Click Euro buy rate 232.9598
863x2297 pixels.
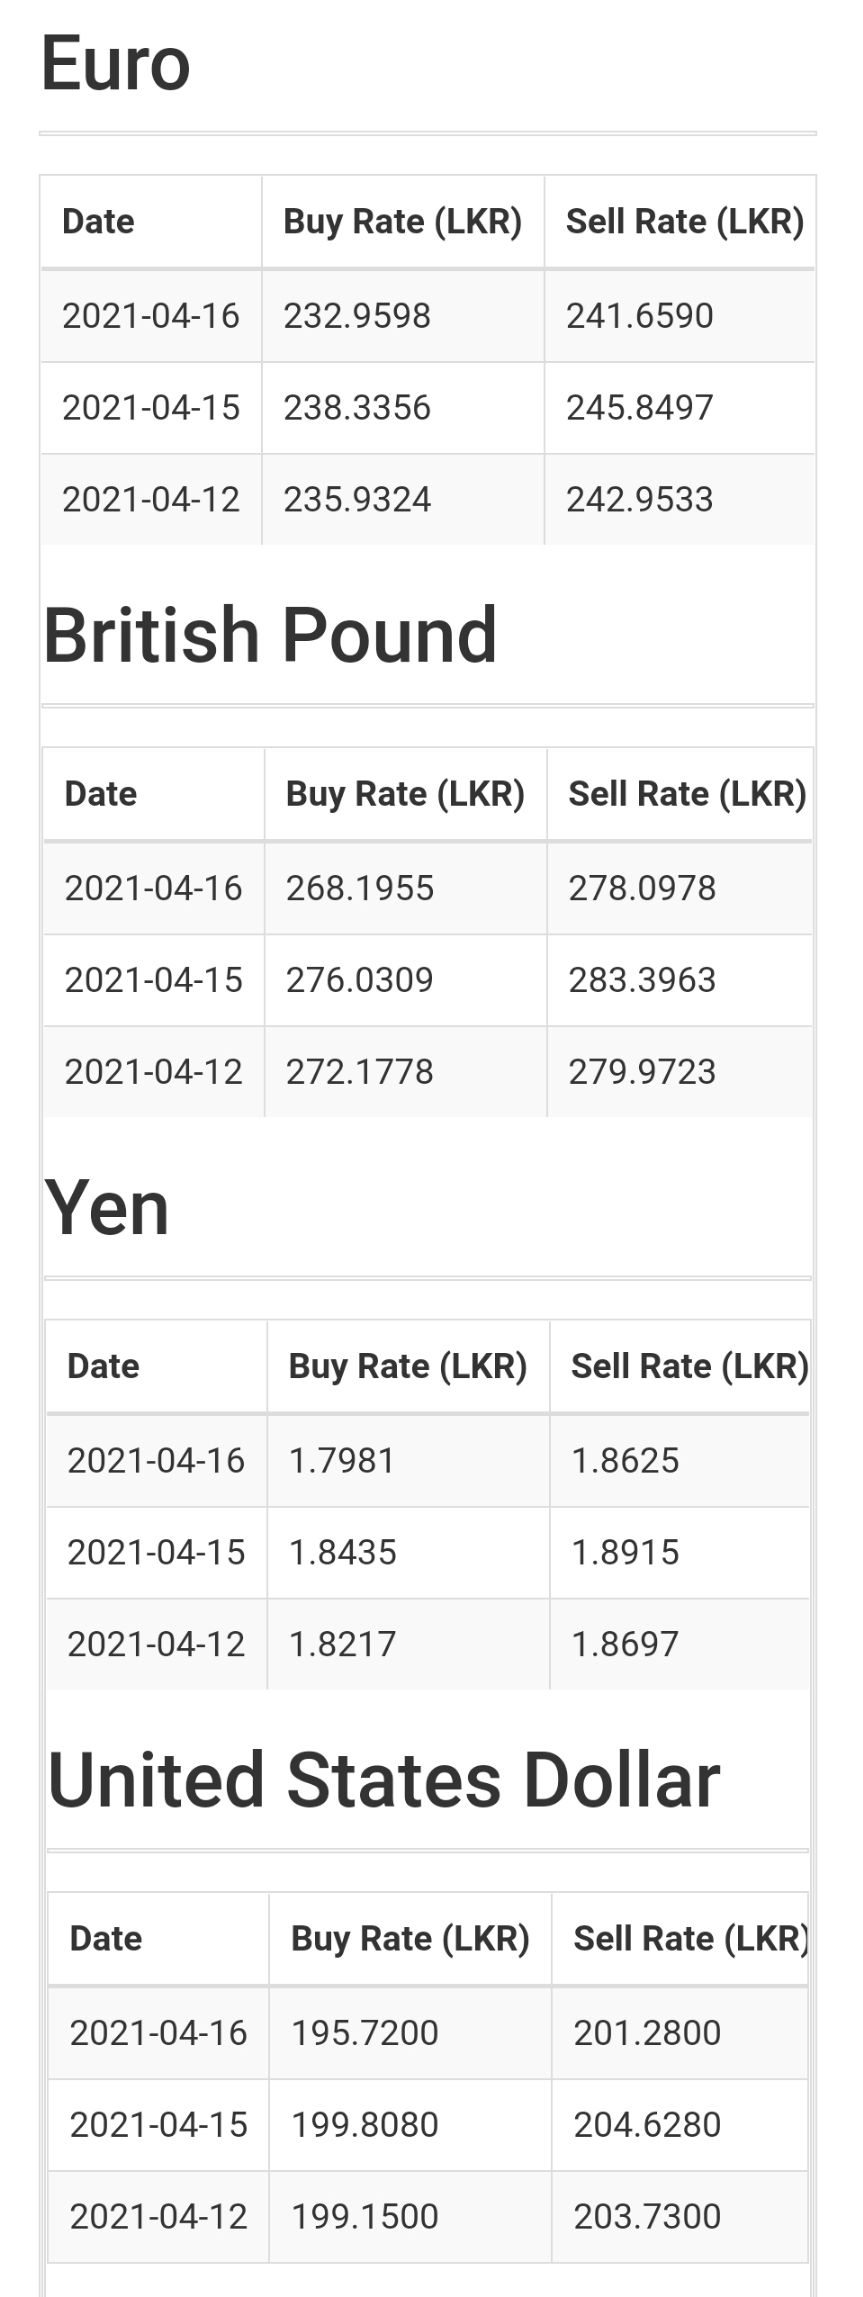pos(357,316)
